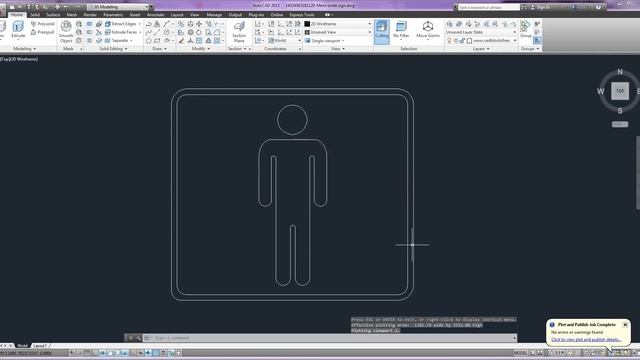Open the 2D Wireframe visual style dropdown
640x360 pixels.
click(x=338, y=24)
